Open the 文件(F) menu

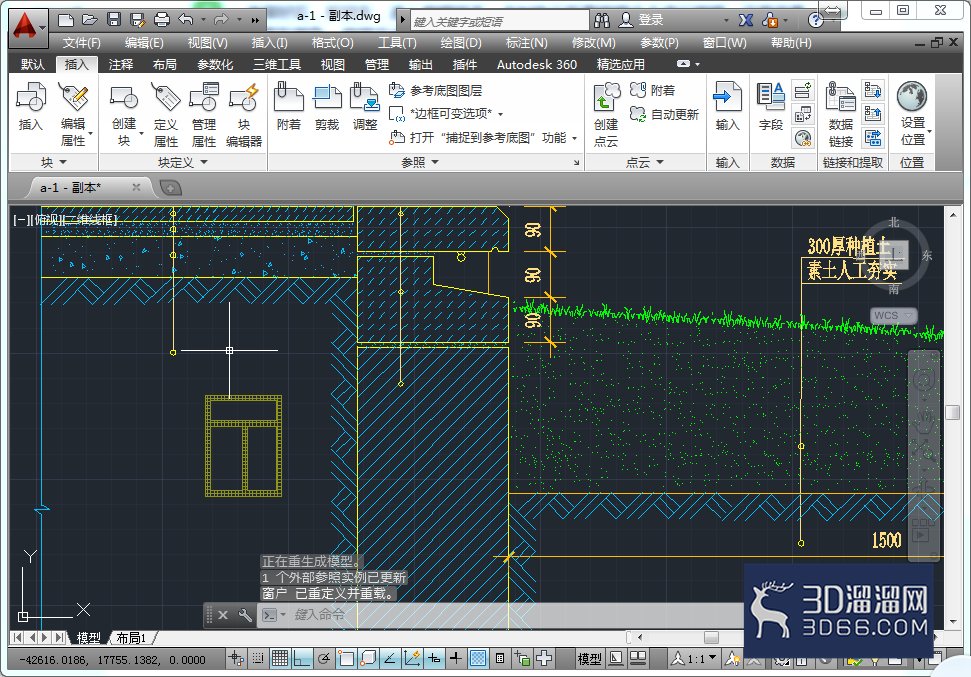coord(81,43)
